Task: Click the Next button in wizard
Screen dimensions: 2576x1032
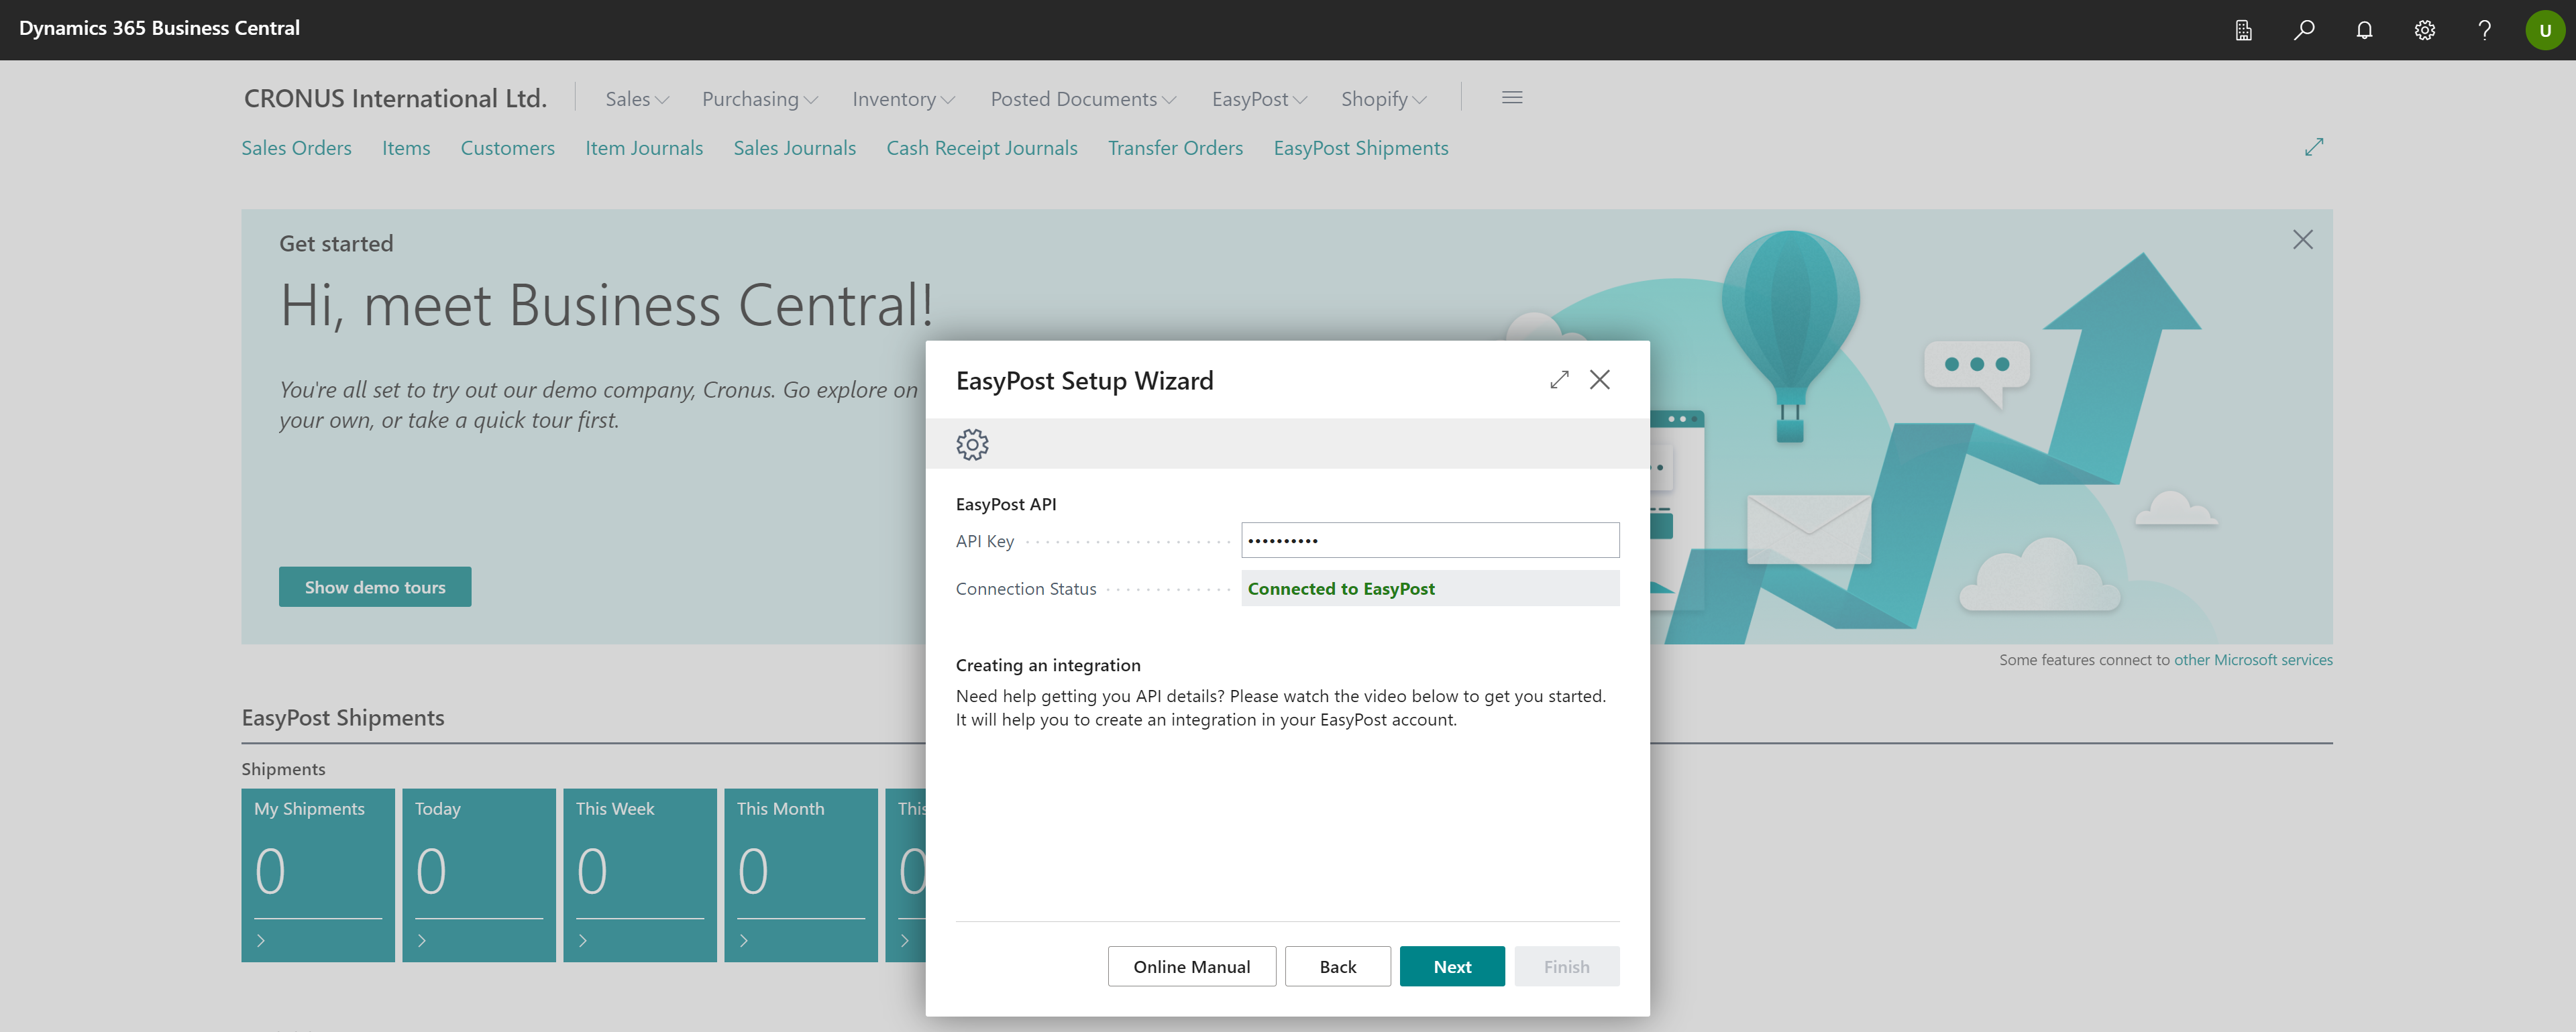Action: [1452, 966]
